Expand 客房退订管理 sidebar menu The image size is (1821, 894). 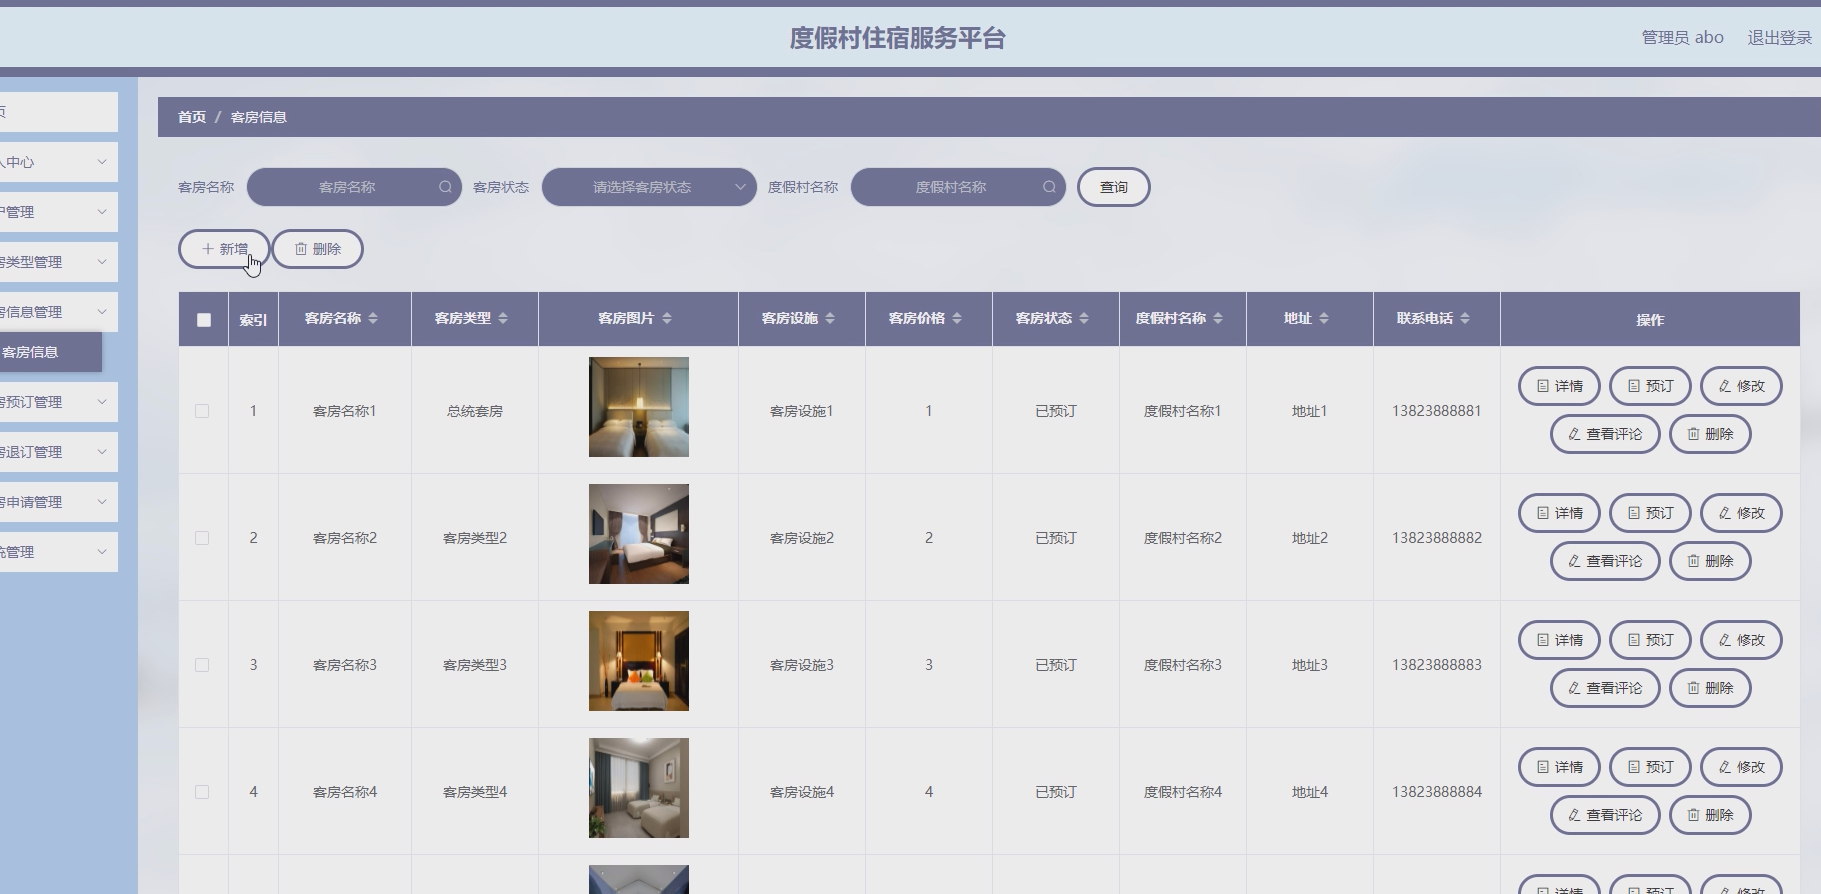(x=57, y=452)
